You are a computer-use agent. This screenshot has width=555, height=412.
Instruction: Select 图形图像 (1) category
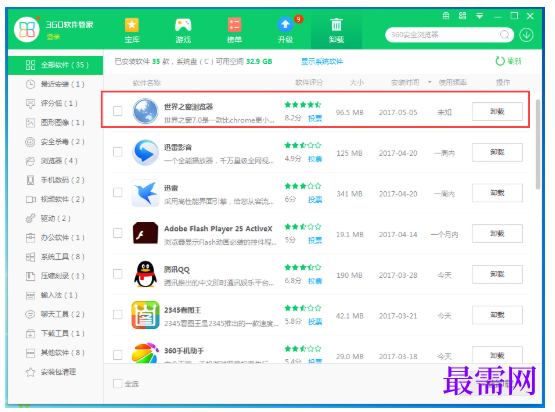tap(56, 122)
